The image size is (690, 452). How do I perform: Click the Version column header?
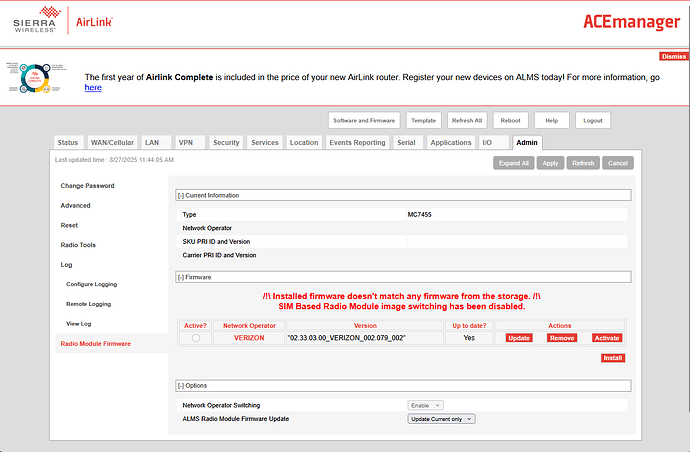tap(365, 326)
